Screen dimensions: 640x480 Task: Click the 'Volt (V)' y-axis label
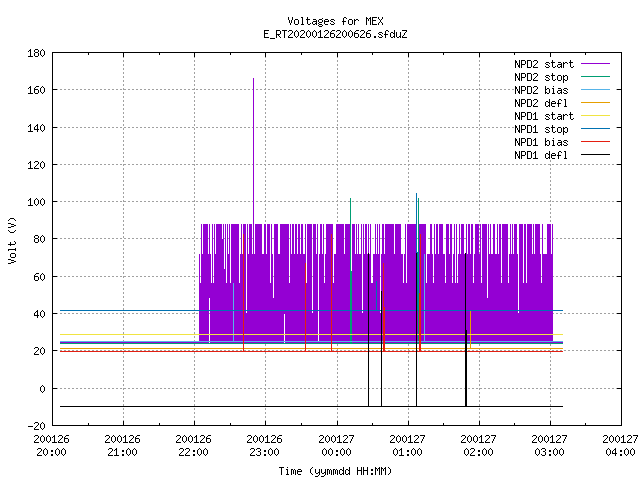point(12,240)
